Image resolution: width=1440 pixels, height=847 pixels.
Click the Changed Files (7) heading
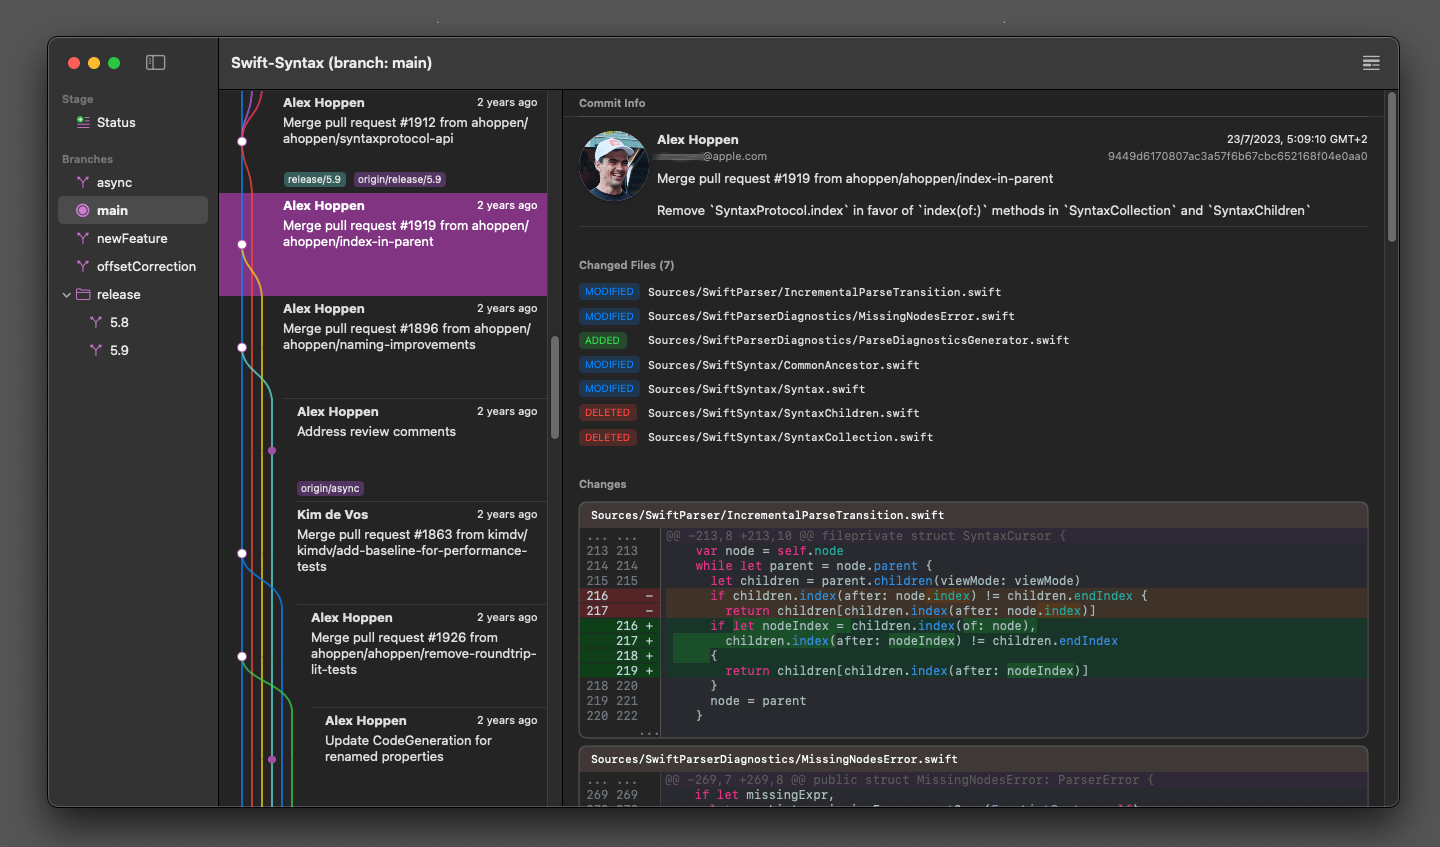tap(626, 265)
